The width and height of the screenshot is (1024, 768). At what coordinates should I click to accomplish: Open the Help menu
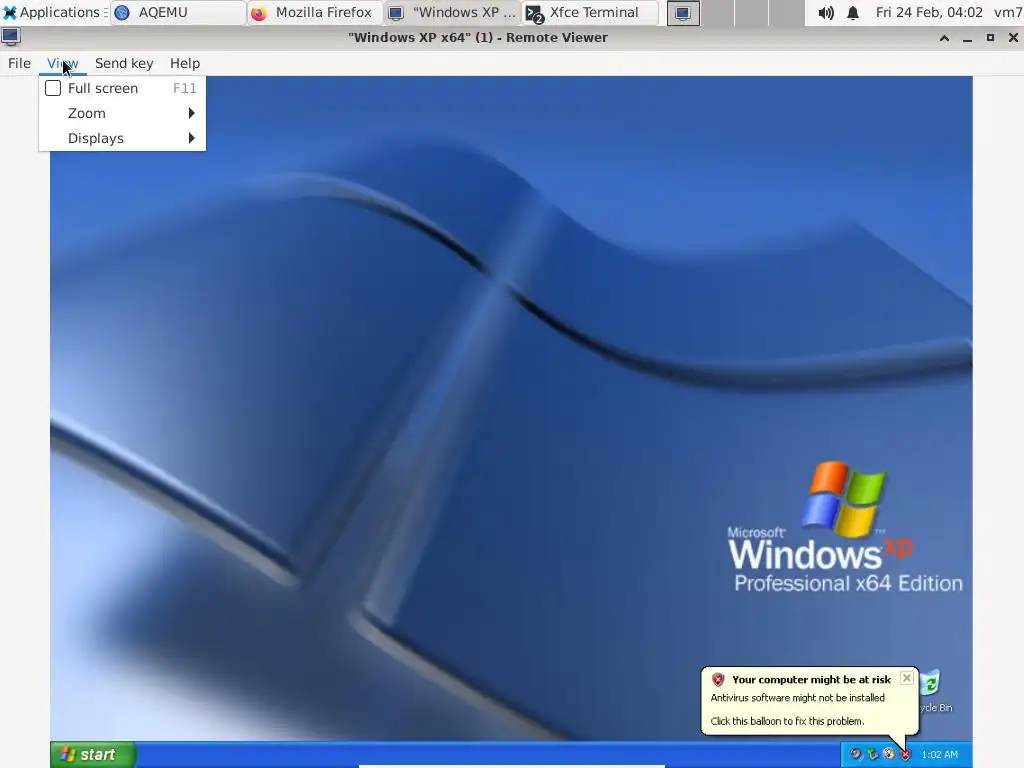185,63
